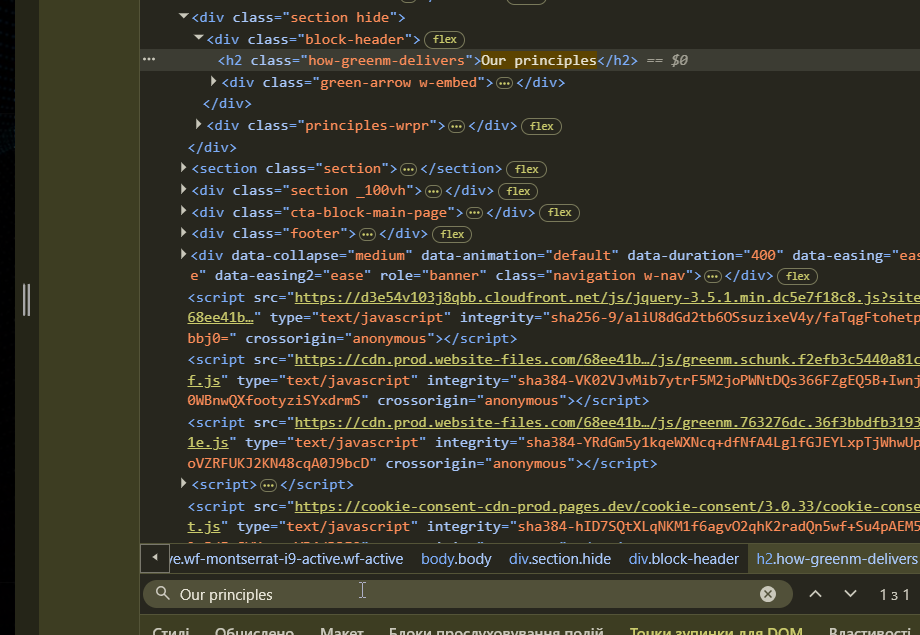The height and width of the screenshot is (635, 920).
Task: Open actions menu dots beside h2 row
Action: point(149,59)
